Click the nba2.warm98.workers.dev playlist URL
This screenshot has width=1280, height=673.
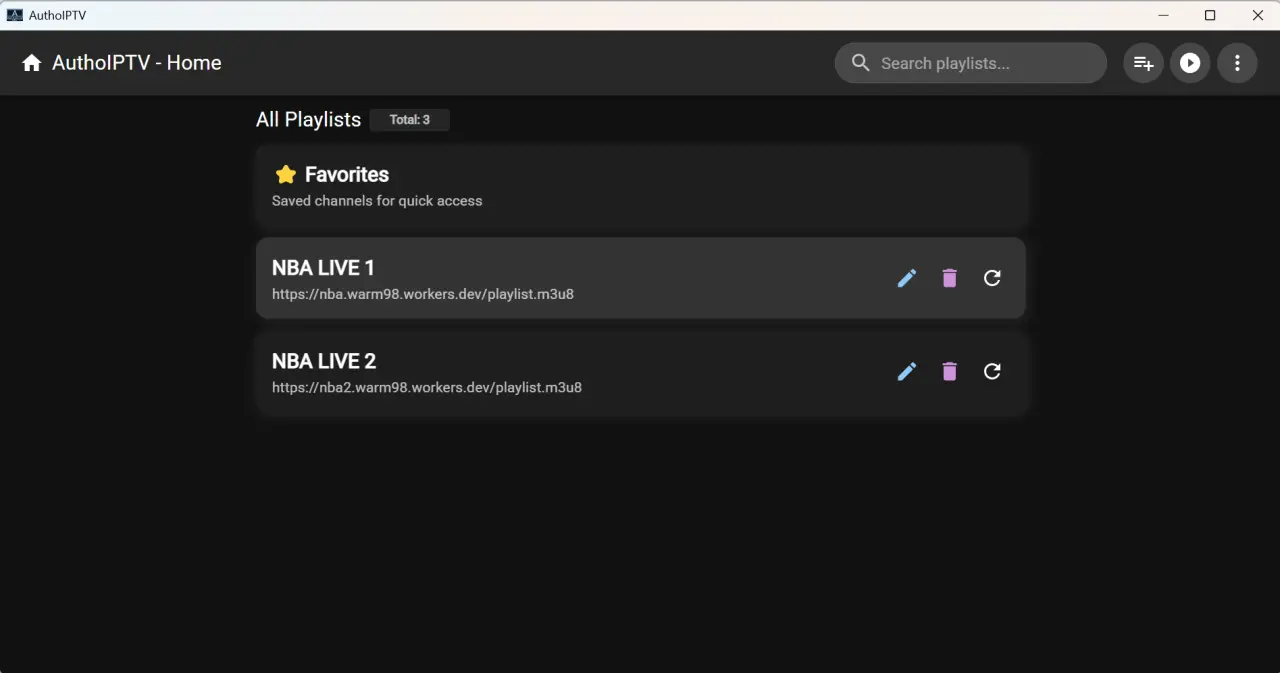tap(427, 387)
